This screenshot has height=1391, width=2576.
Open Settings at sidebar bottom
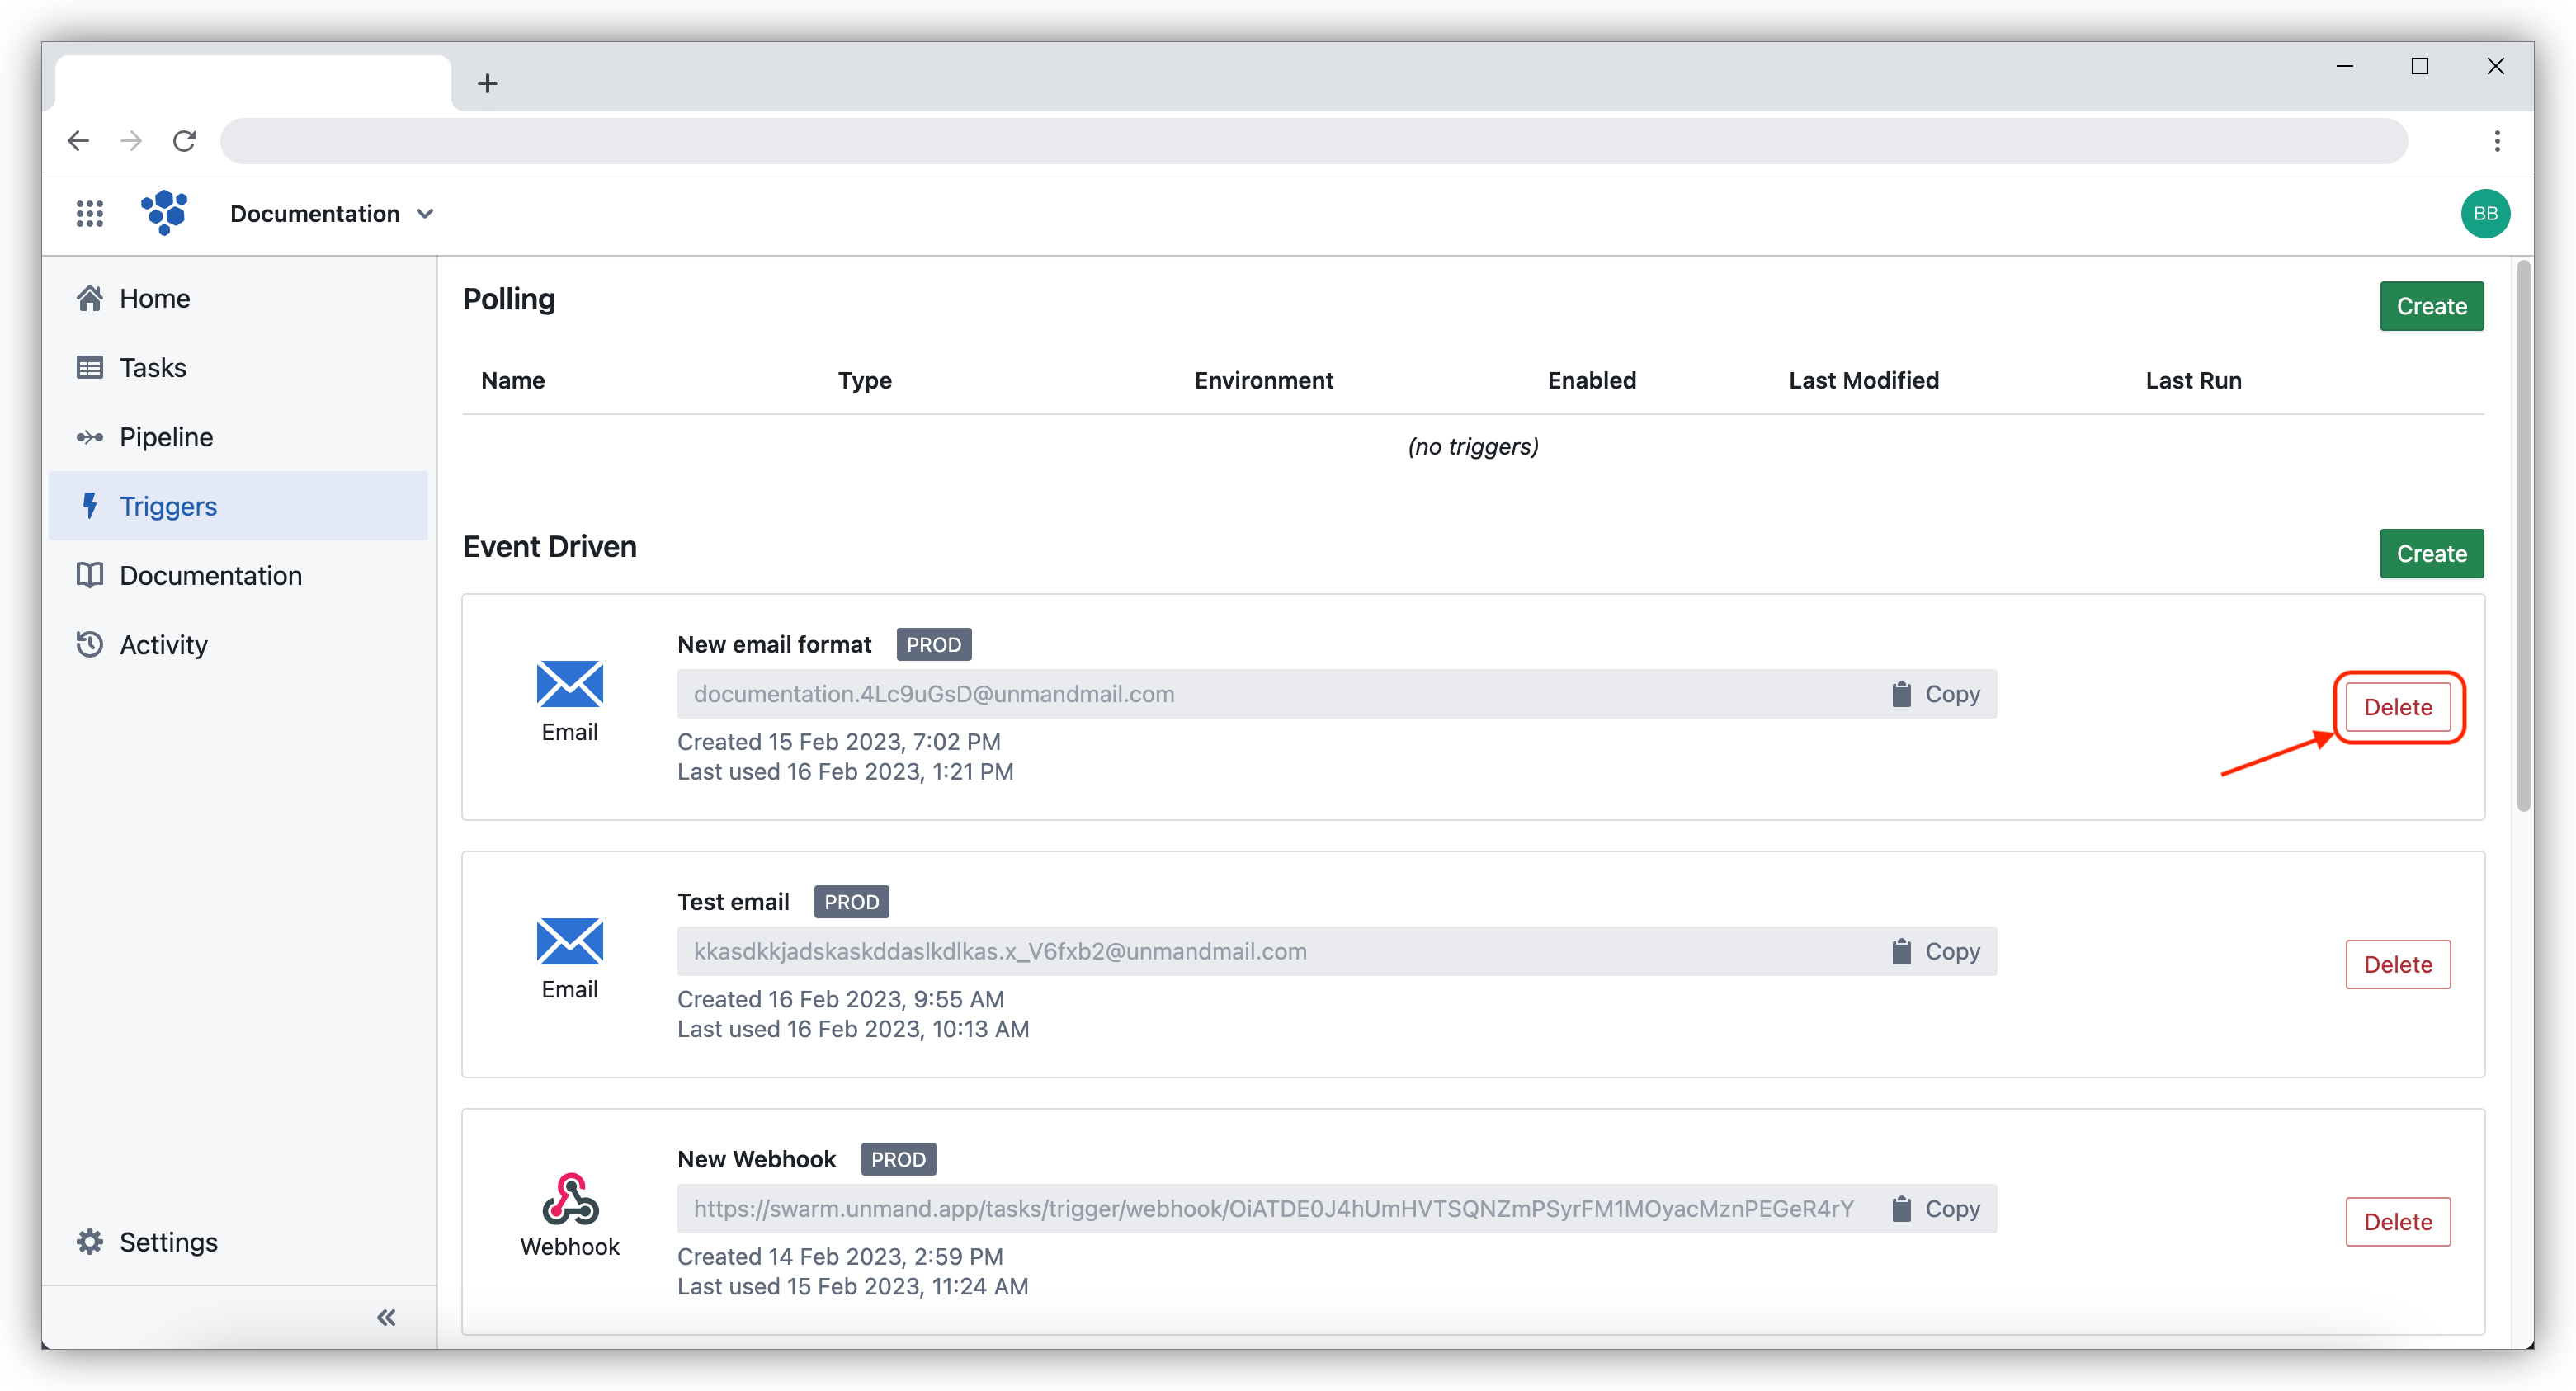coord(168,1242)
